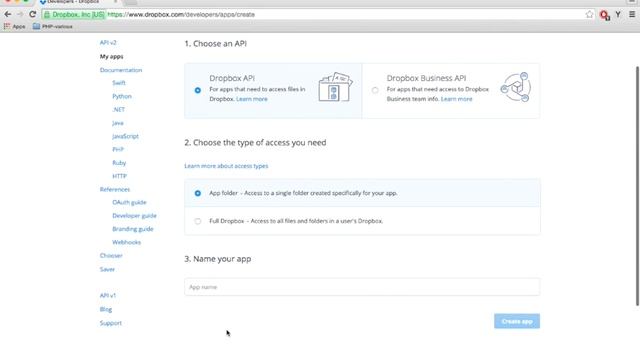Click the browser address bar URL
640x360 pixels.
181,14
